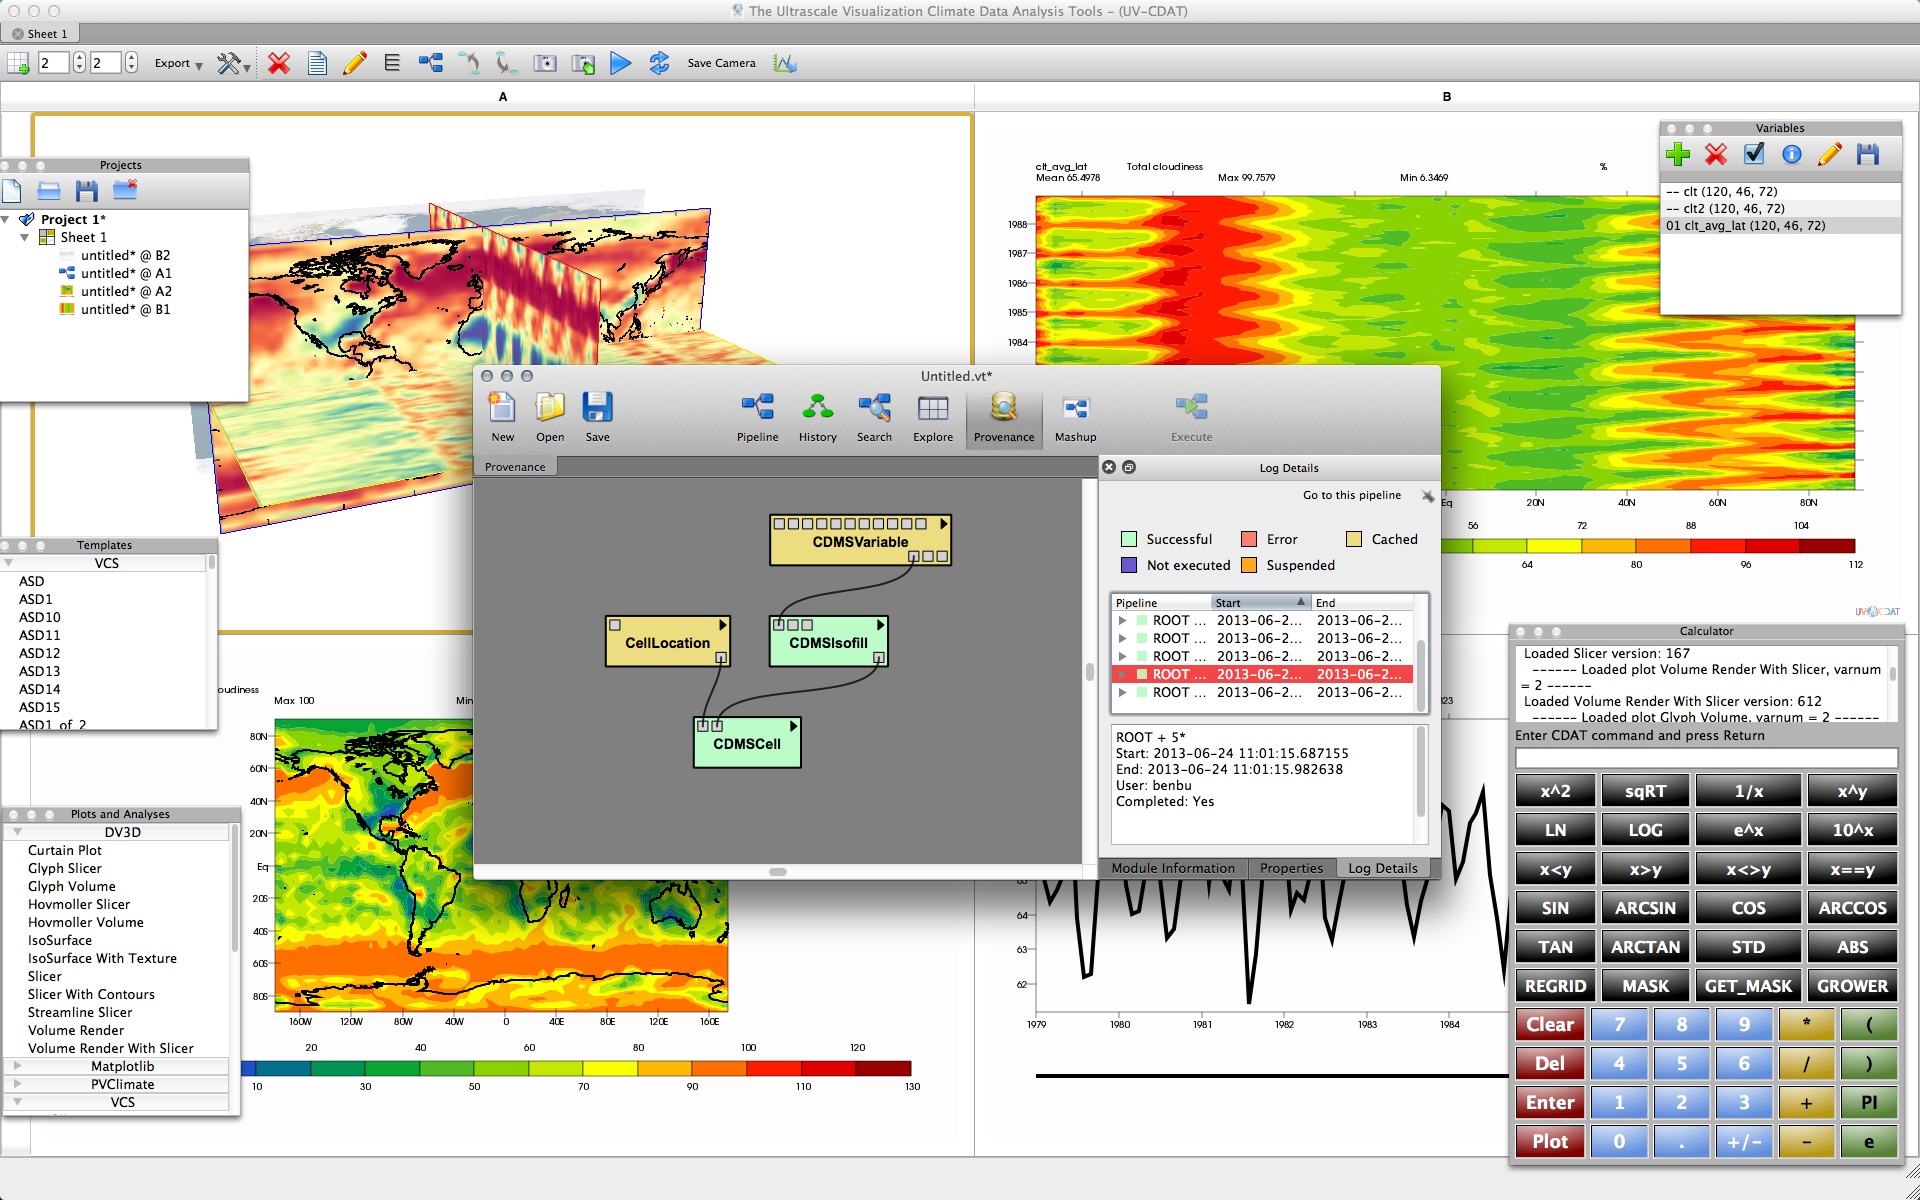
Task: Toggle the checkmark select-all in Variables
Action: tap(1754, 154)
